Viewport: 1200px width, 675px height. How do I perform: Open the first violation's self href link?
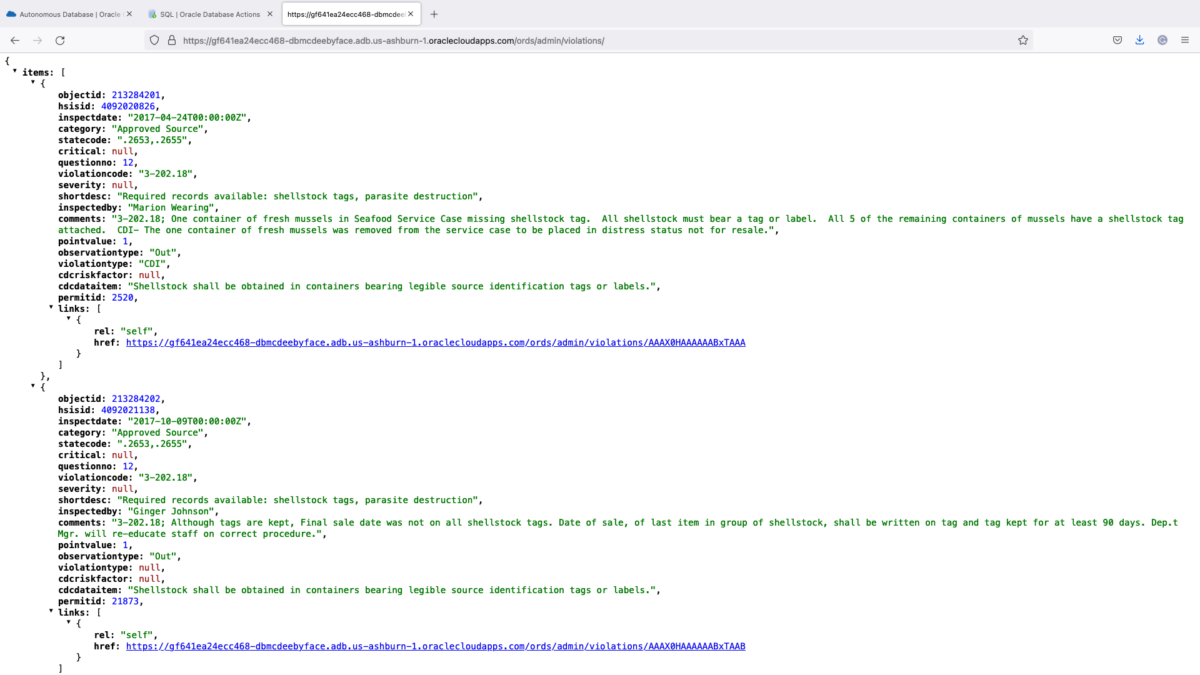point(434,342)
